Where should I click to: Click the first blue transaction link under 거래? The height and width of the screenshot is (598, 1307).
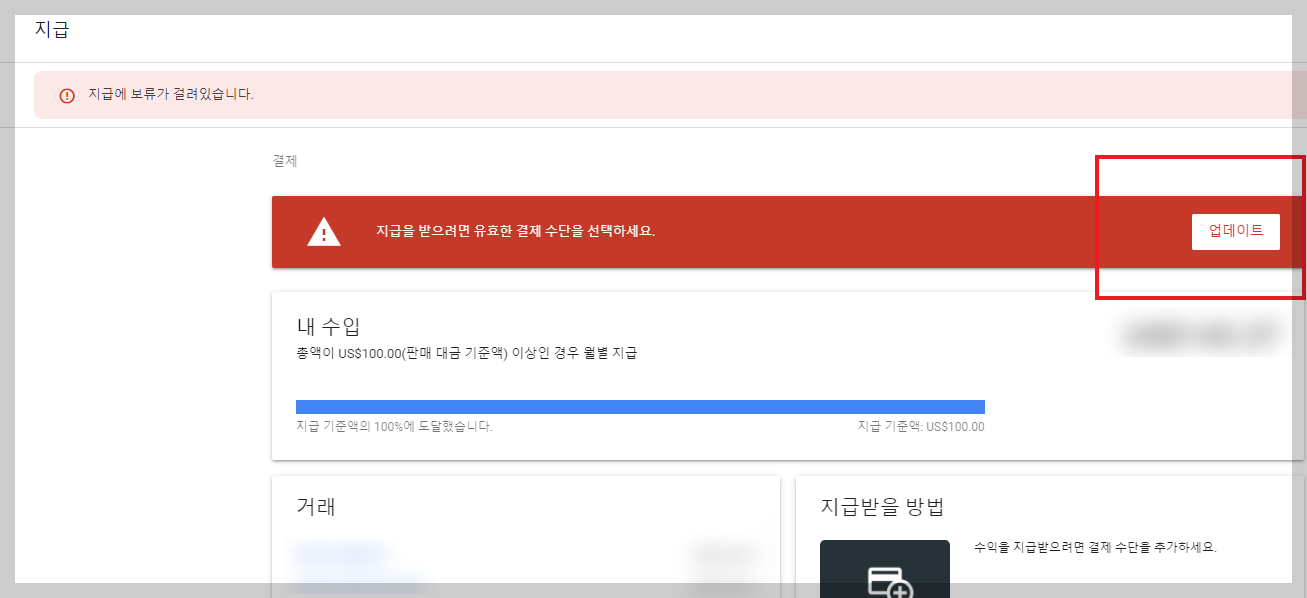(340, 549)
